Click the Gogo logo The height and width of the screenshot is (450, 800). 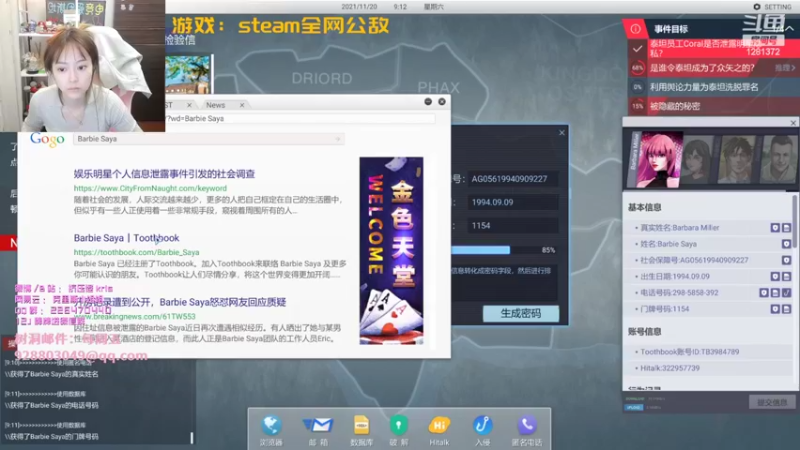point(47,139)
